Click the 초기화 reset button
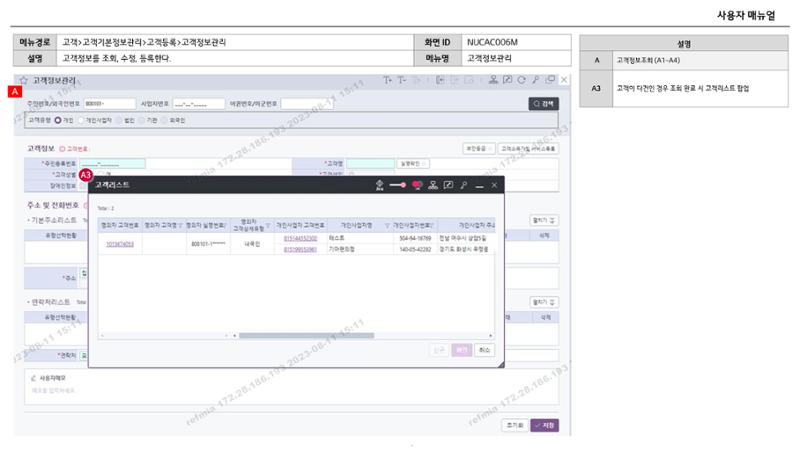This screenshot has height=450, width=800. tap(514, 425)
